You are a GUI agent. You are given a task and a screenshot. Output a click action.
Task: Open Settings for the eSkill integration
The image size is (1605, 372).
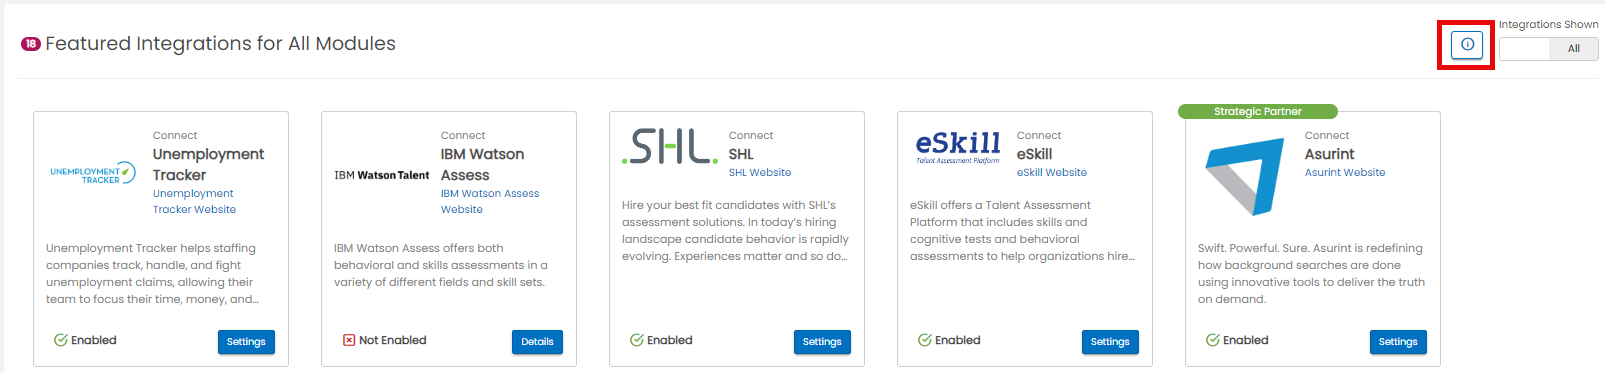1110,342
